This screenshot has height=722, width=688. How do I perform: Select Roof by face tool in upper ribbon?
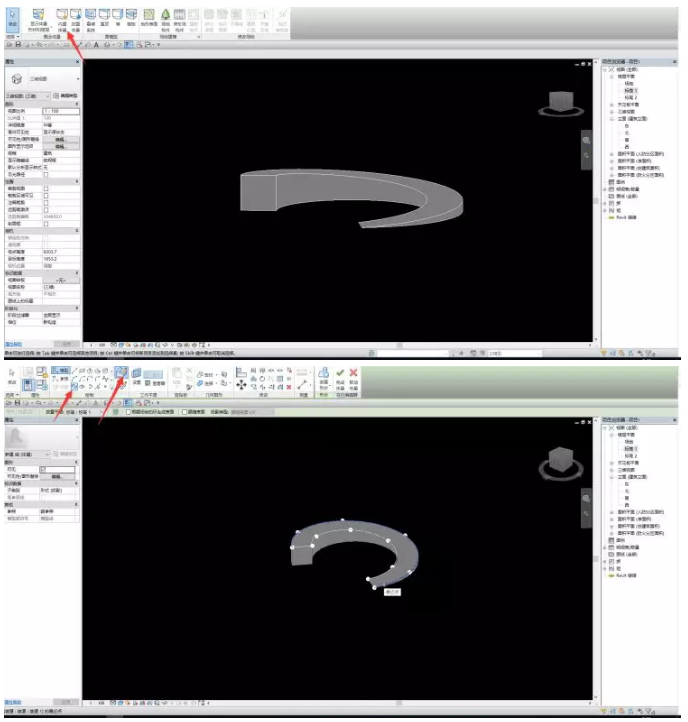pos(105,18)
